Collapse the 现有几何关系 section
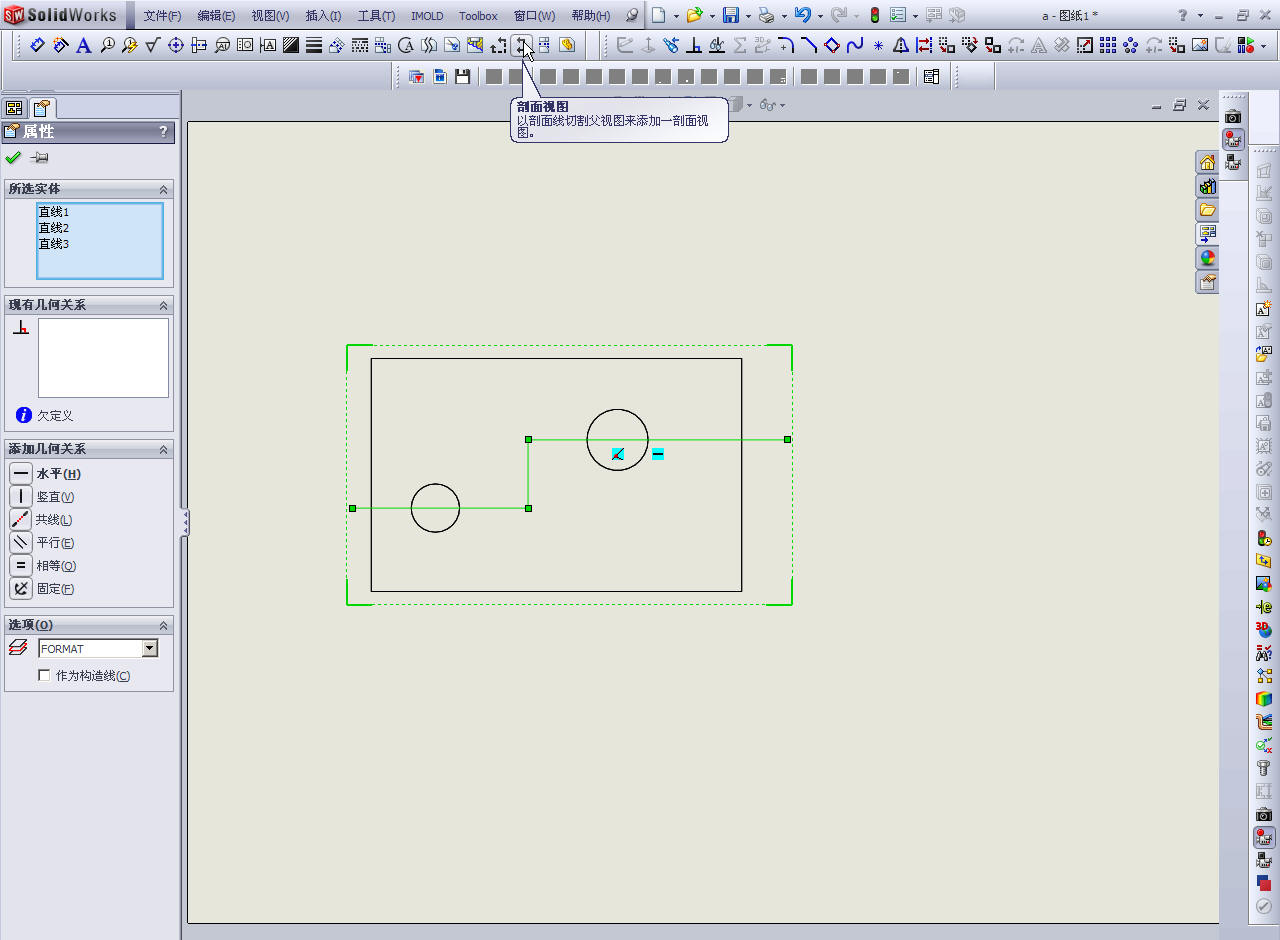This screenshot has width=1280, height=940. click(163, 305)
